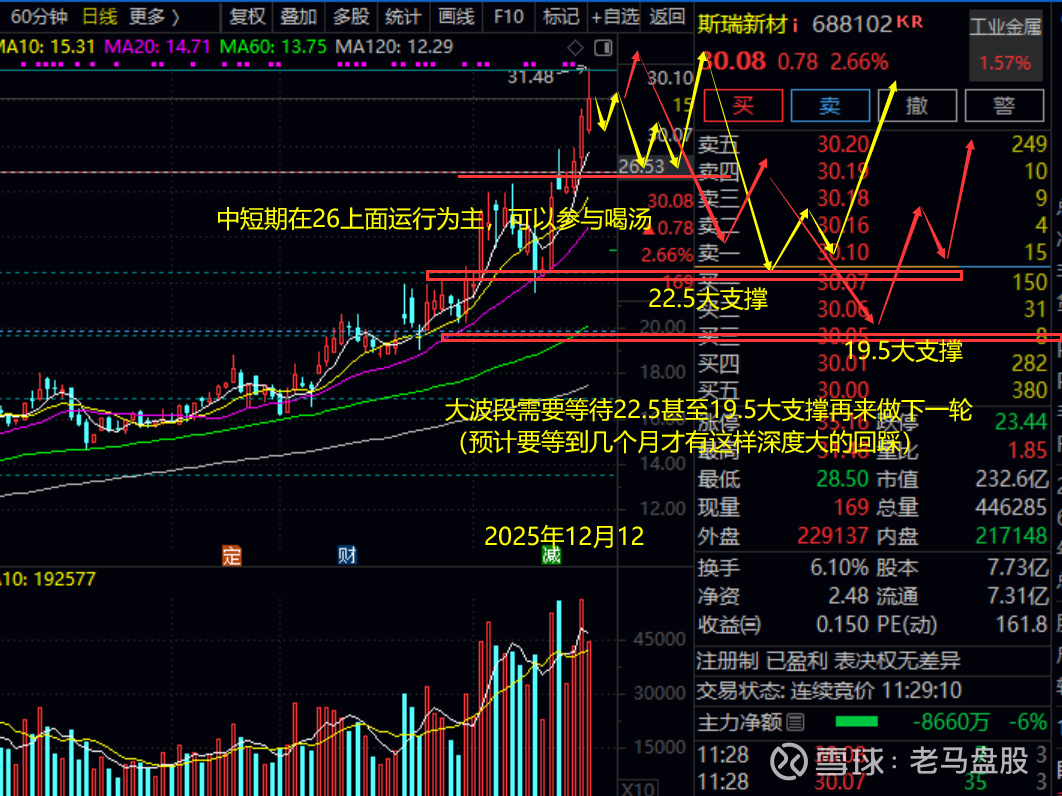Click the diamond marker icon above chart
The image size is (1062, 796).
(575, 47)
